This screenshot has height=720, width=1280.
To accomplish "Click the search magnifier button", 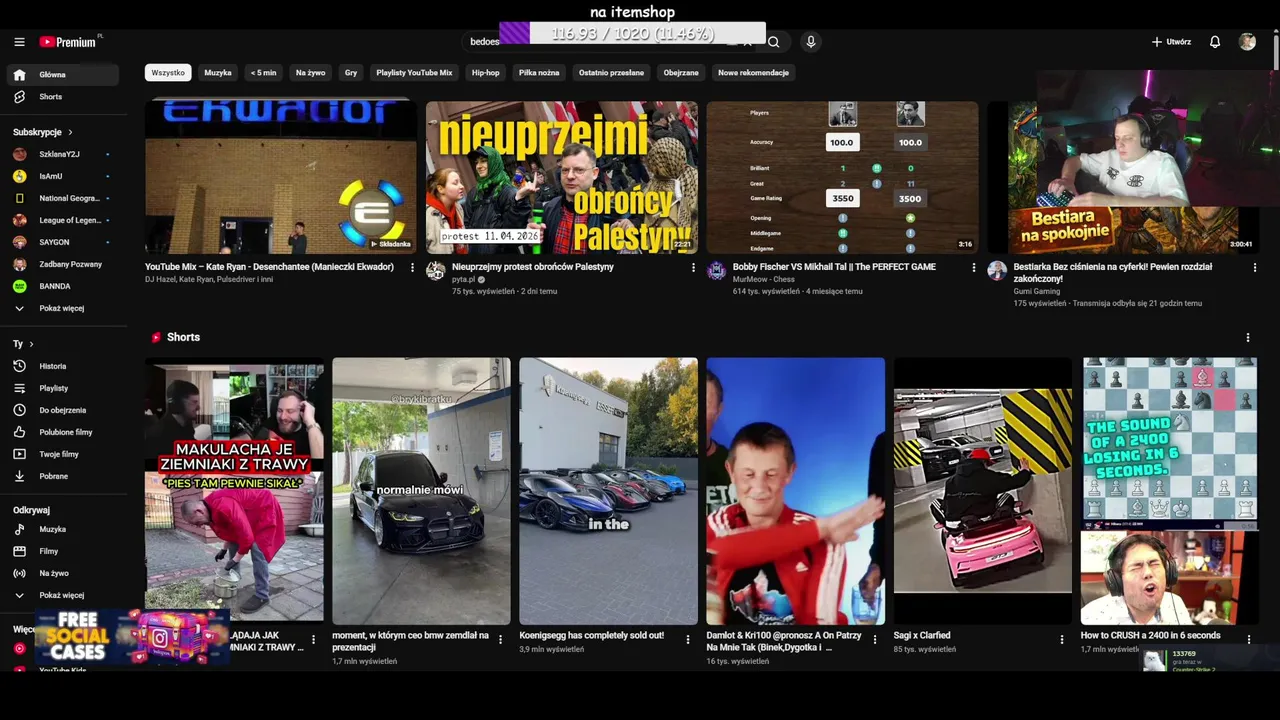I will pos(773,42).
